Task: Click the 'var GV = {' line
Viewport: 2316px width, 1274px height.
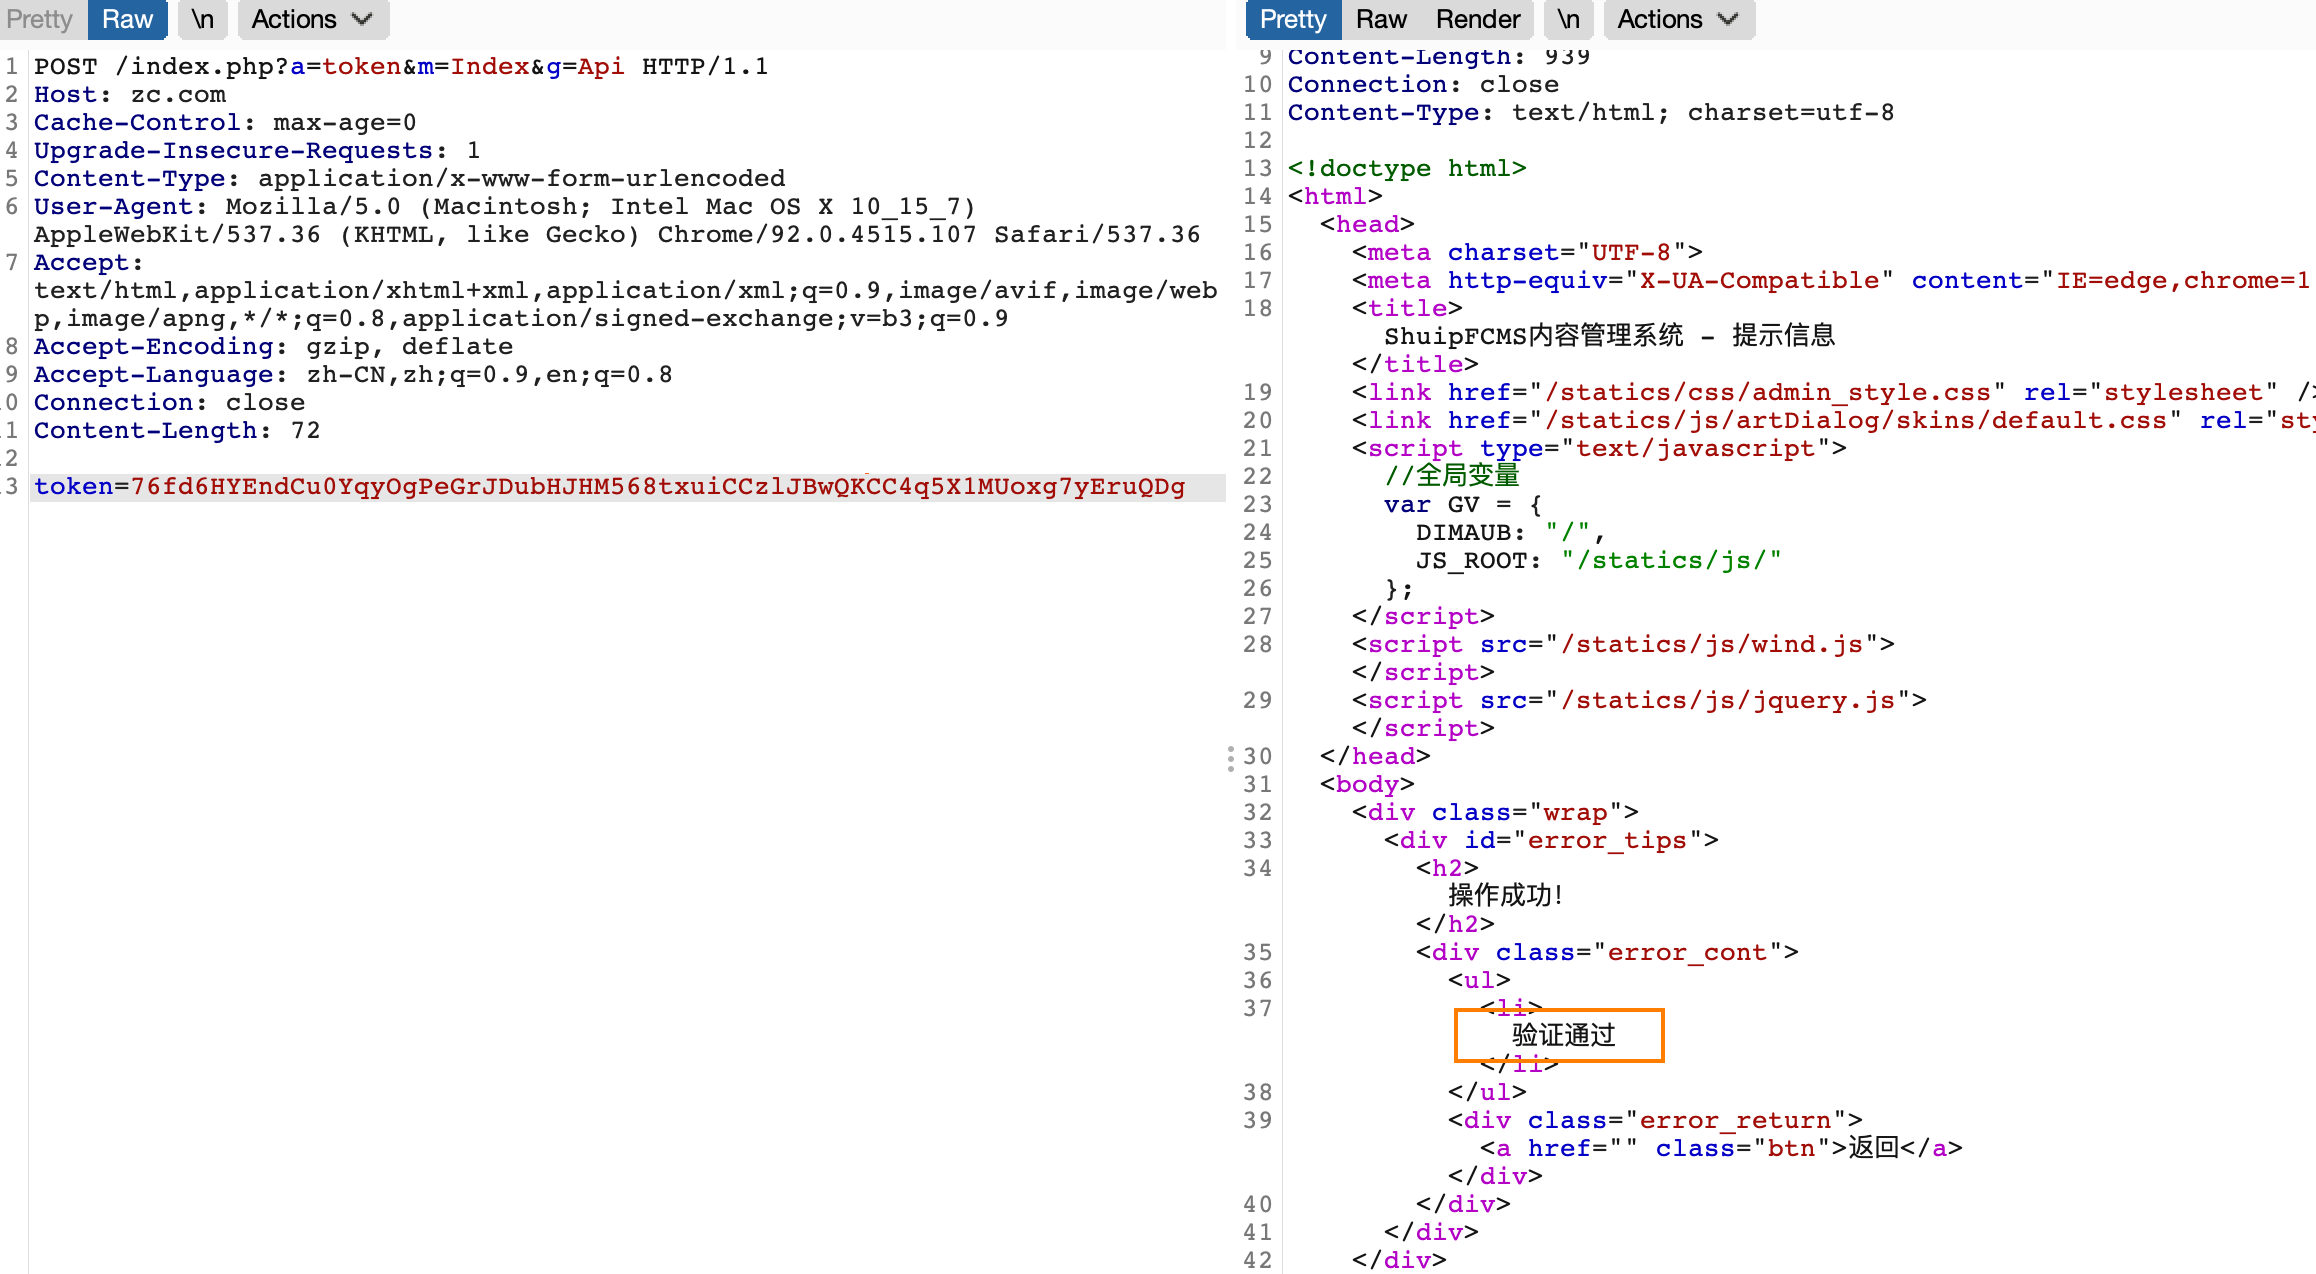Action: point(1463,505)
